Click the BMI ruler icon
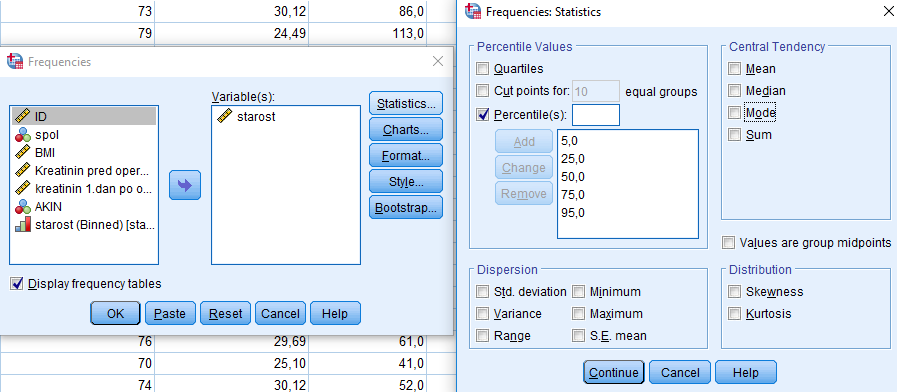This screenshot has height=392, width=897. (23, 152)
